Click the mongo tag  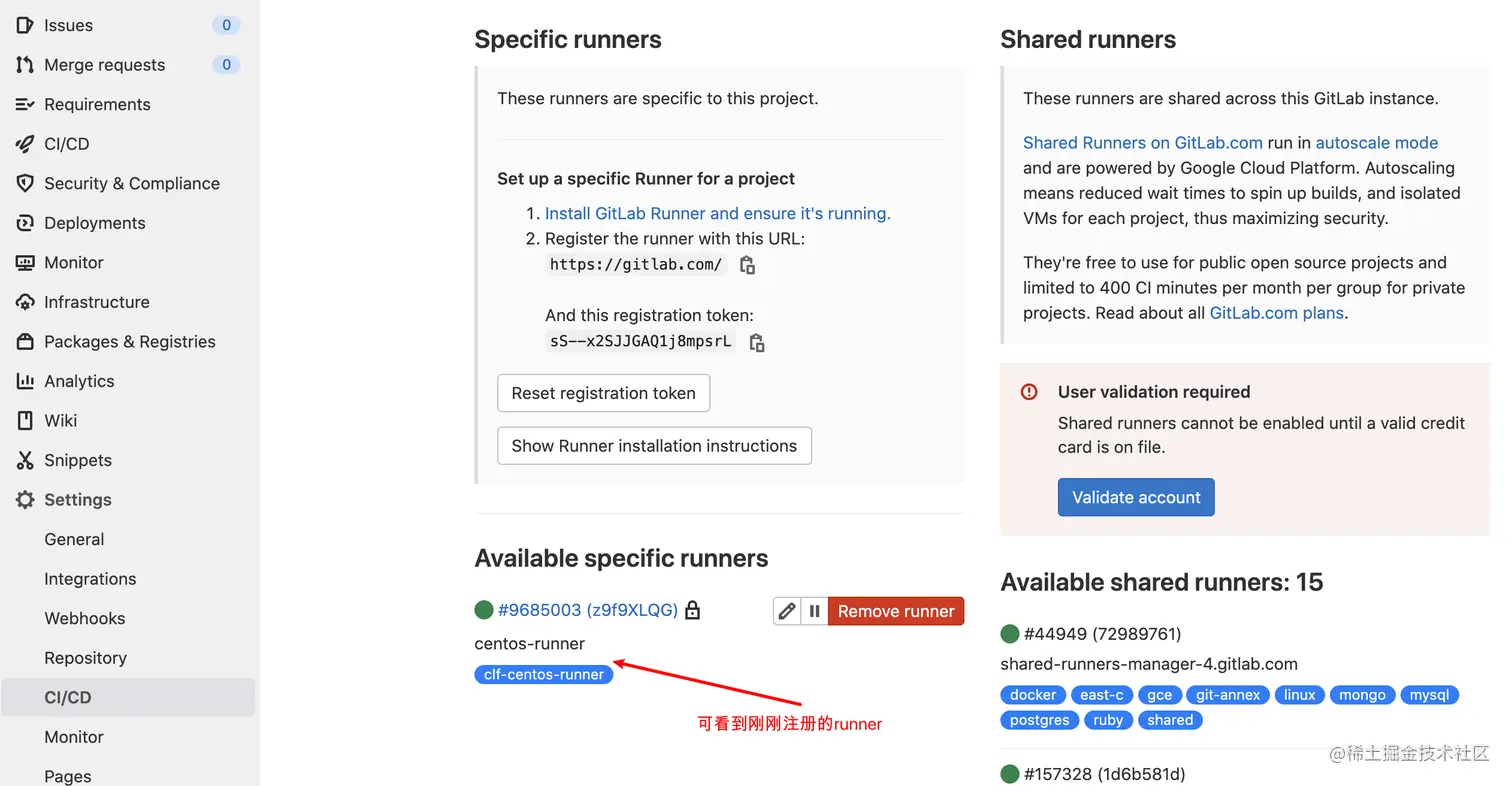(1362, 695)
